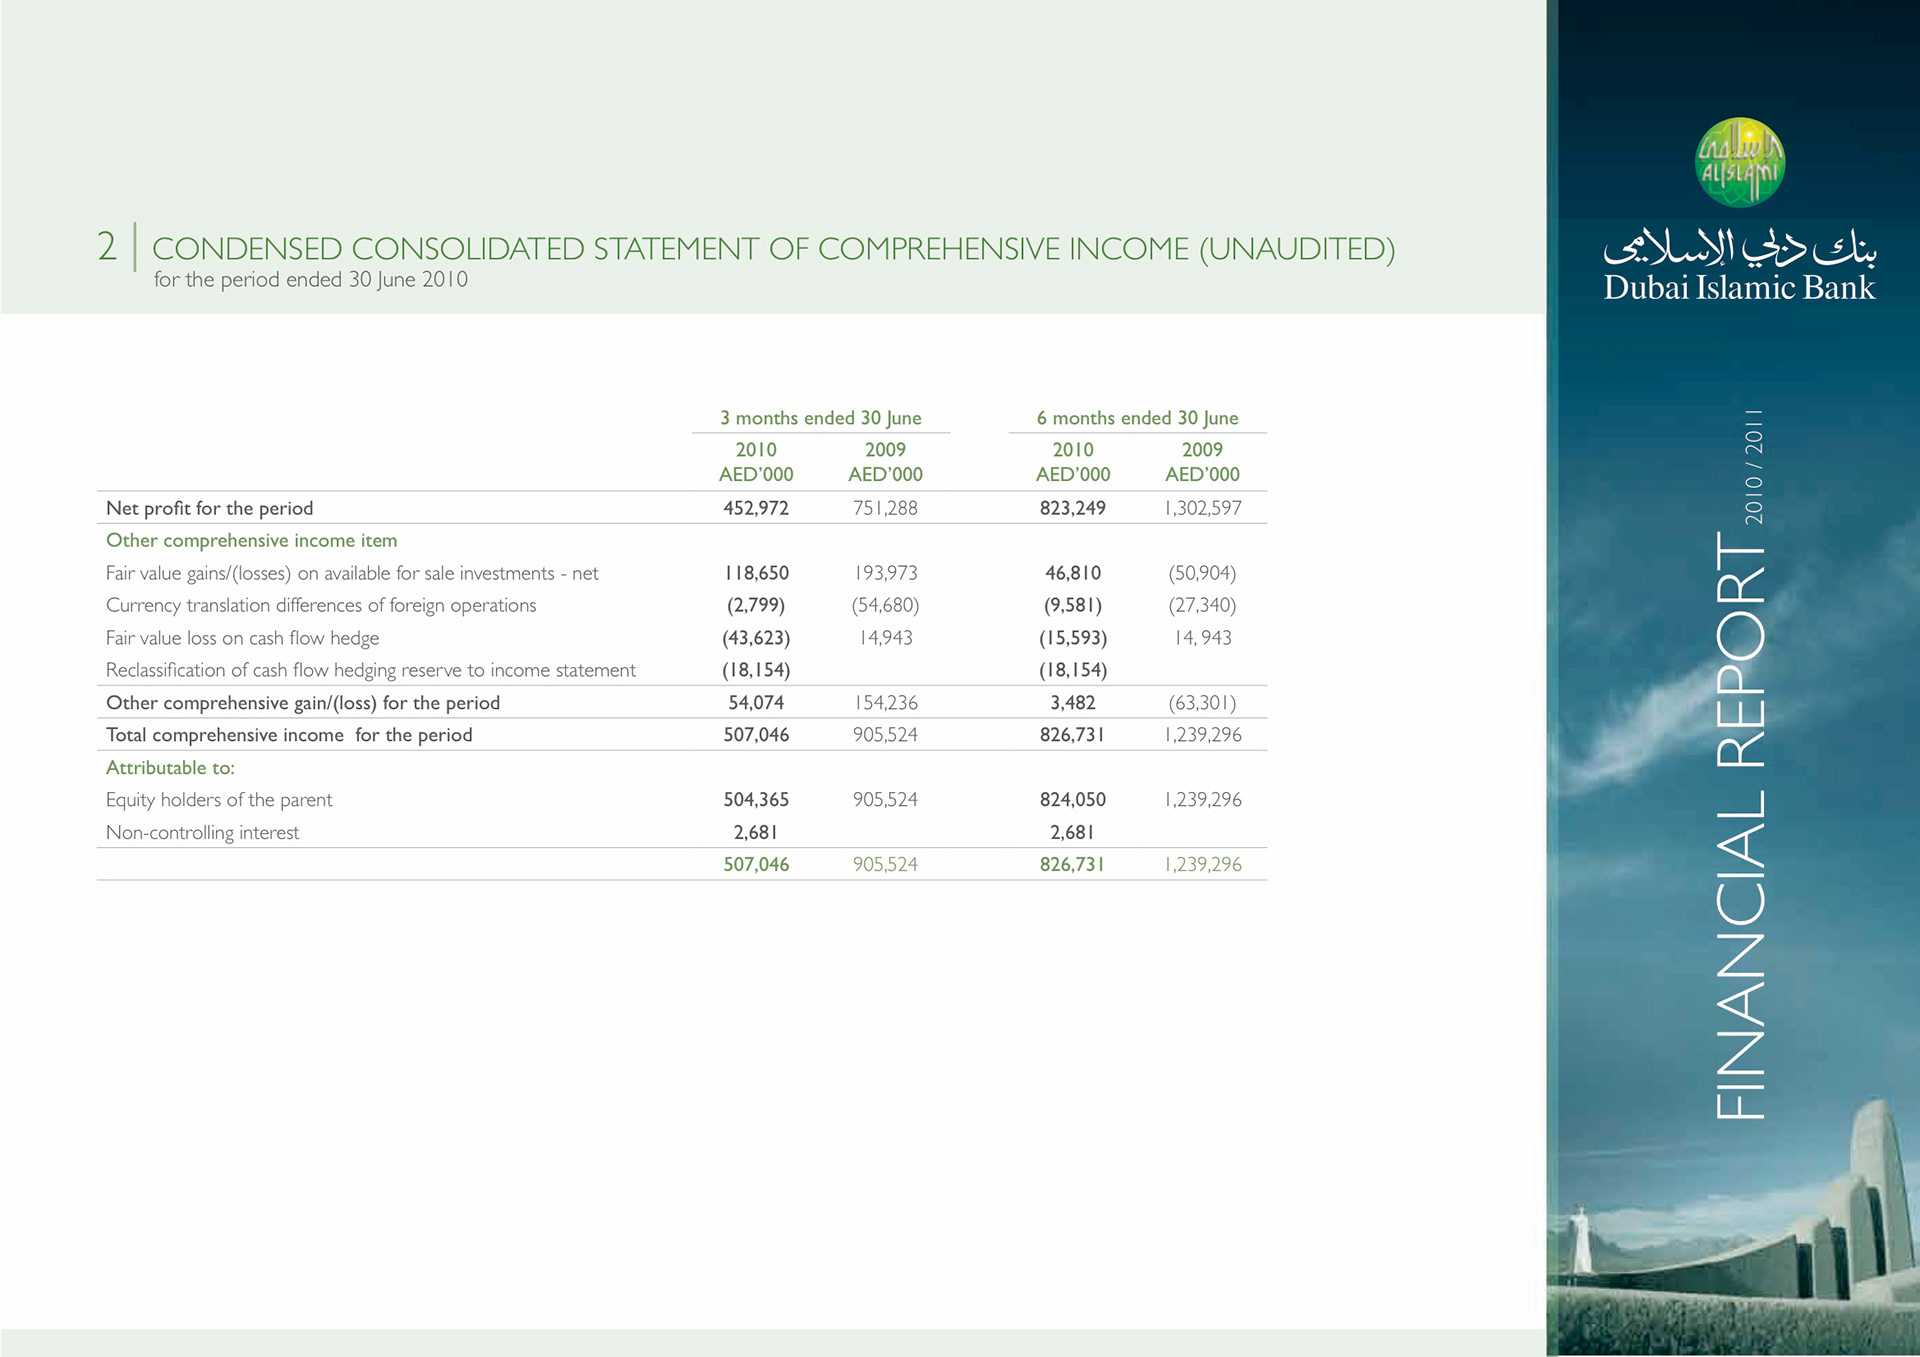This screenshot has height=1357, width=1920.
Task: Click the page number 2 in the heading
Action: coord(107,247)
